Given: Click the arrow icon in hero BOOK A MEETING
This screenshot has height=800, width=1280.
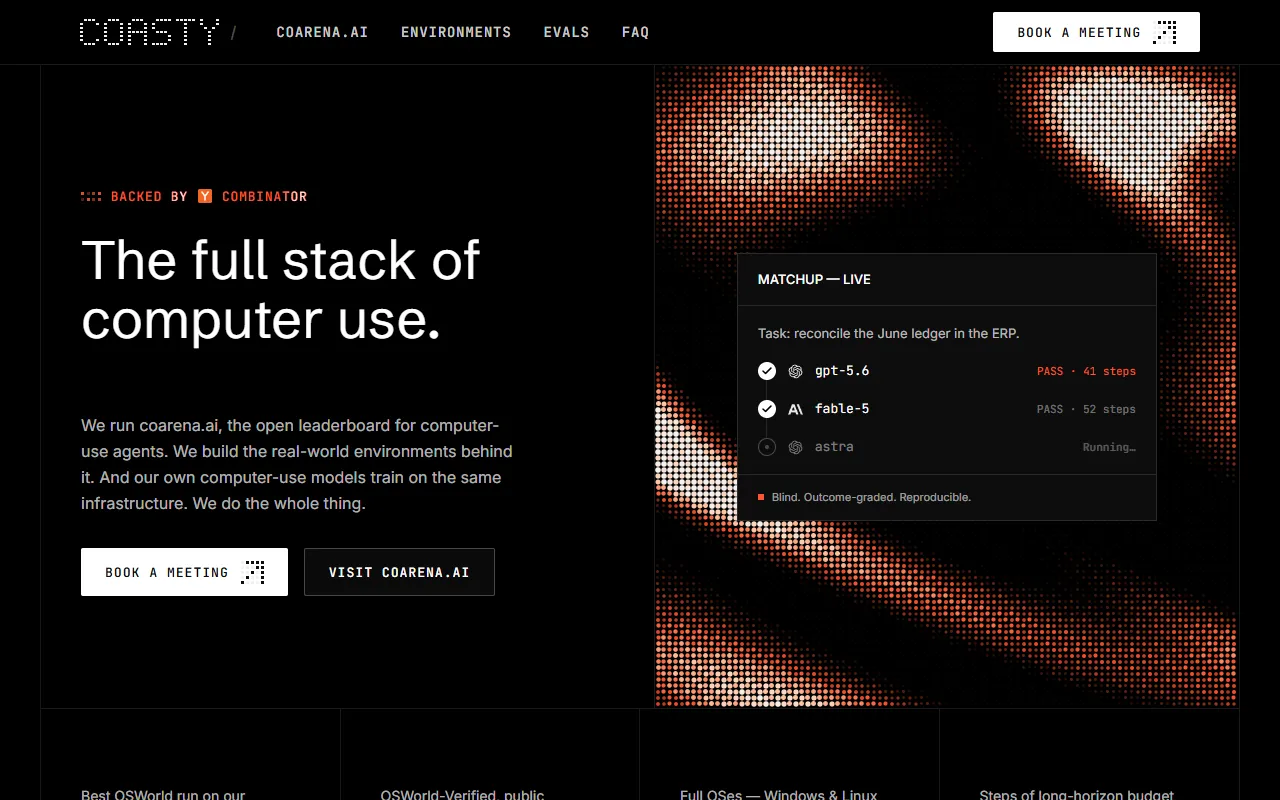Looking at the screenshot, I should (x=253, y=572).
